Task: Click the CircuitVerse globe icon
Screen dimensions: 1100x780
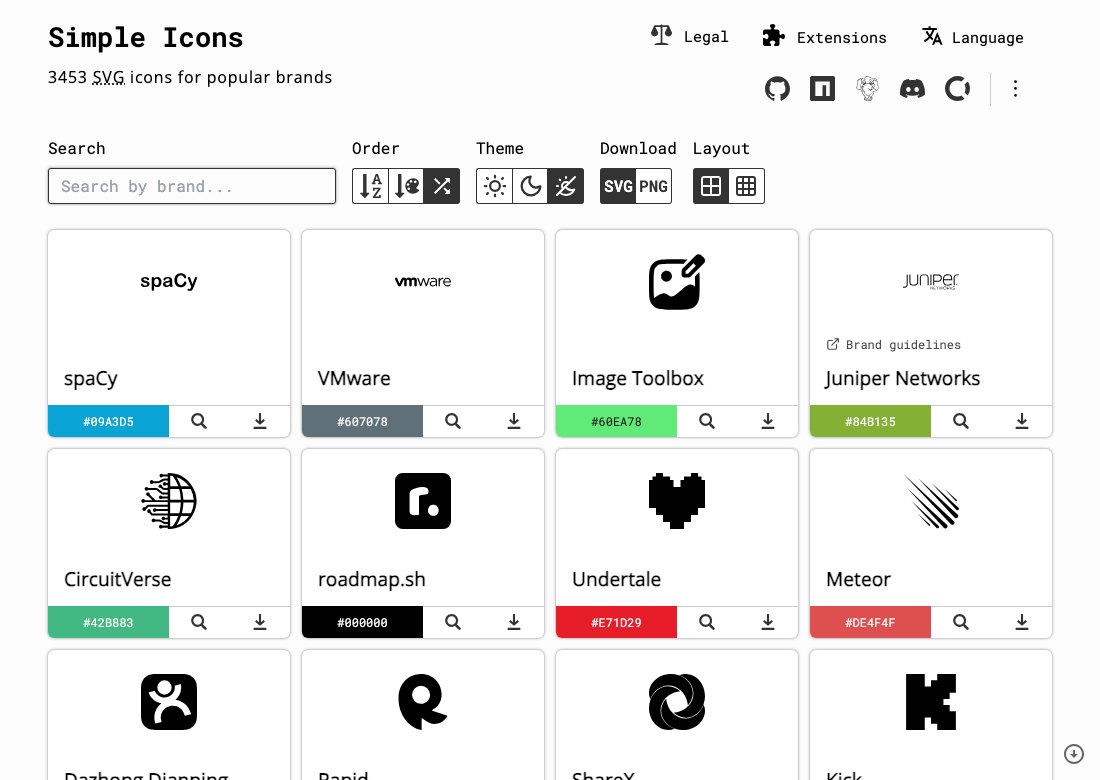Action: point(169,501)
